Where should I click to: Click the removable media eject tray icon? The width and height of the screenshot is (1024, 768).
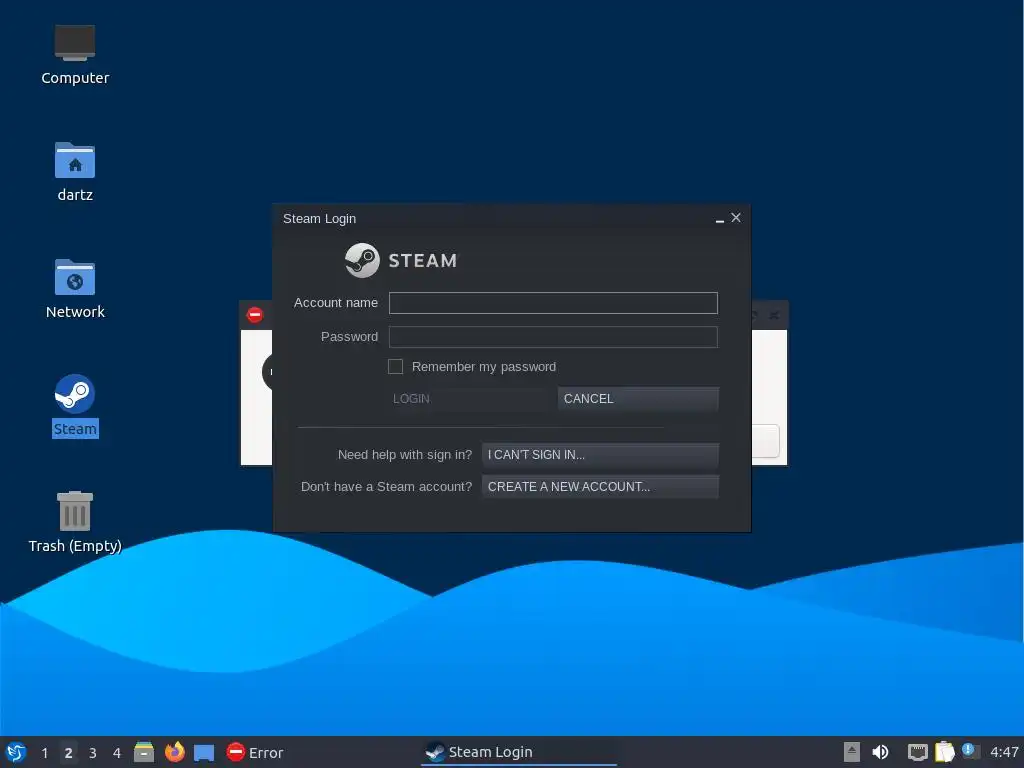[852, 752]
